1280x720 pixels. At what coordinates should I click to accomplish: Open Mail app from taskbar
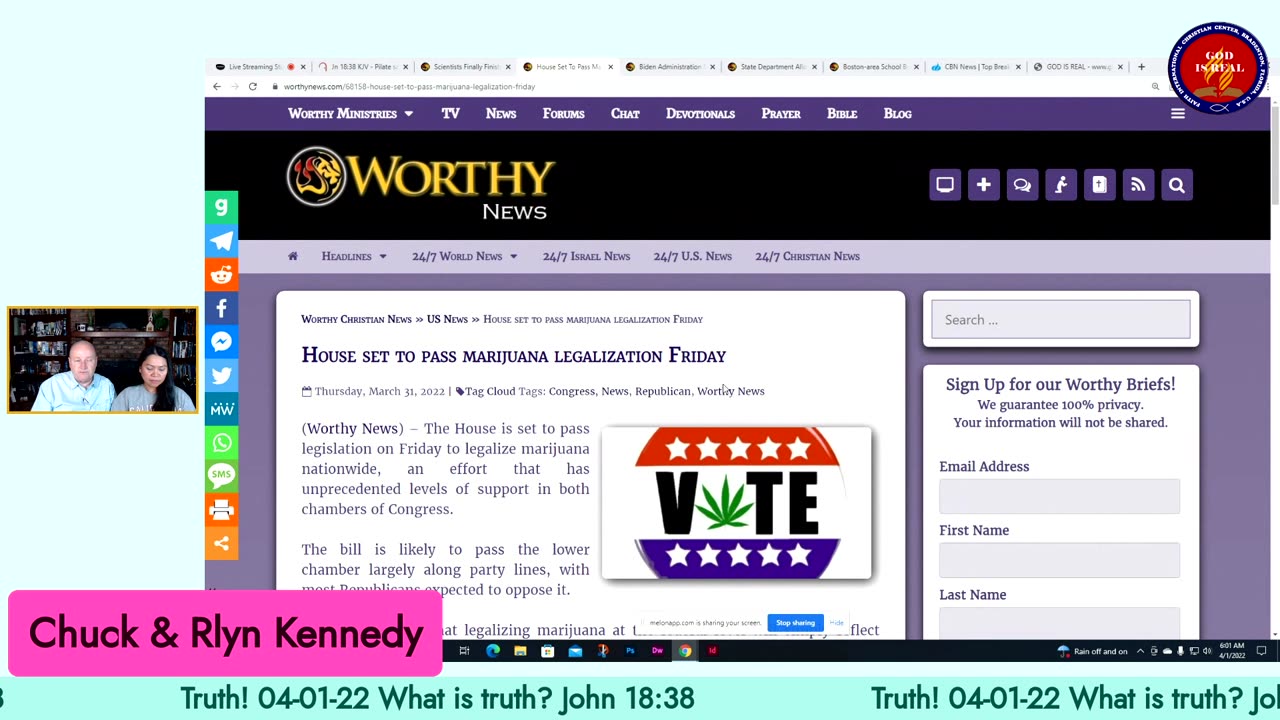point(575,651)
